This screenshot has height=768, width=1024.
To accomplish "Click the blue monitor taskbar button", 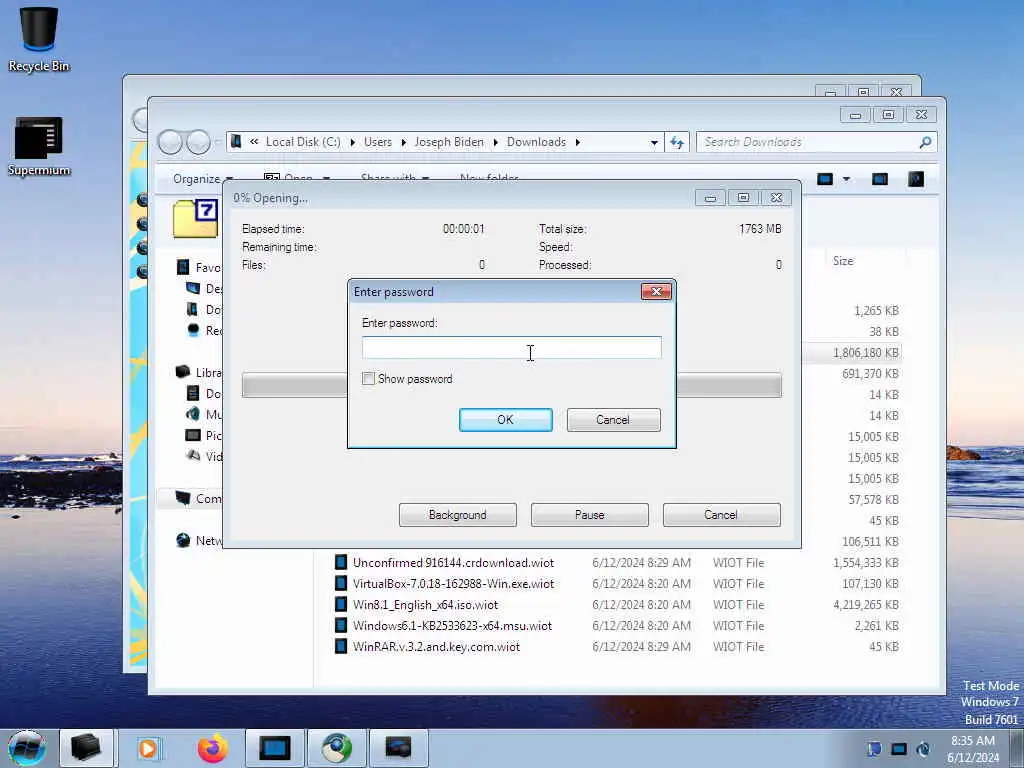I will click(274, 748).
